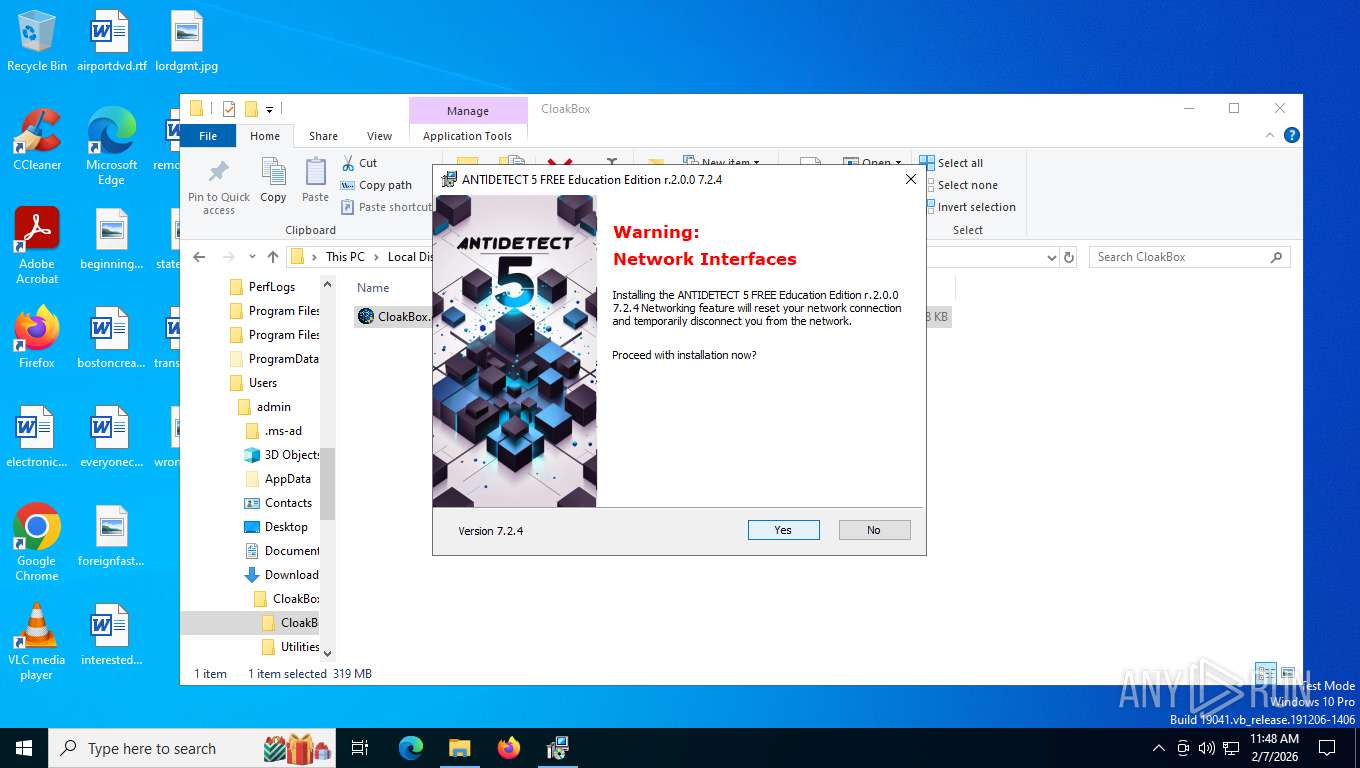Open VLC media player desktop shortcut

[37, 642]
